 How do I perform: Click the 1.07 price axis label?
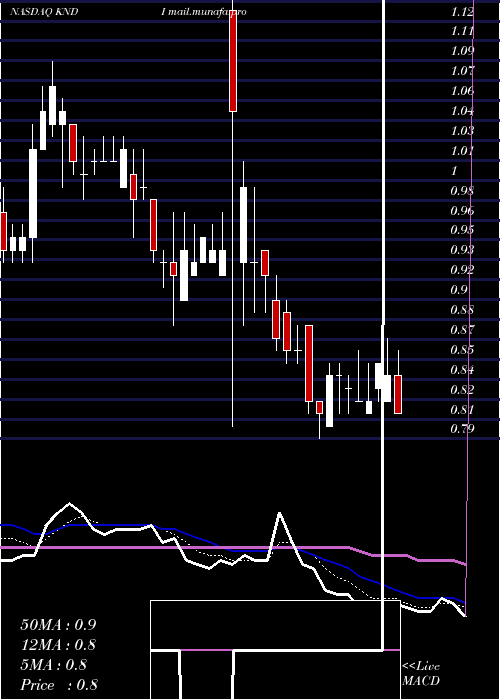[462, 71]
